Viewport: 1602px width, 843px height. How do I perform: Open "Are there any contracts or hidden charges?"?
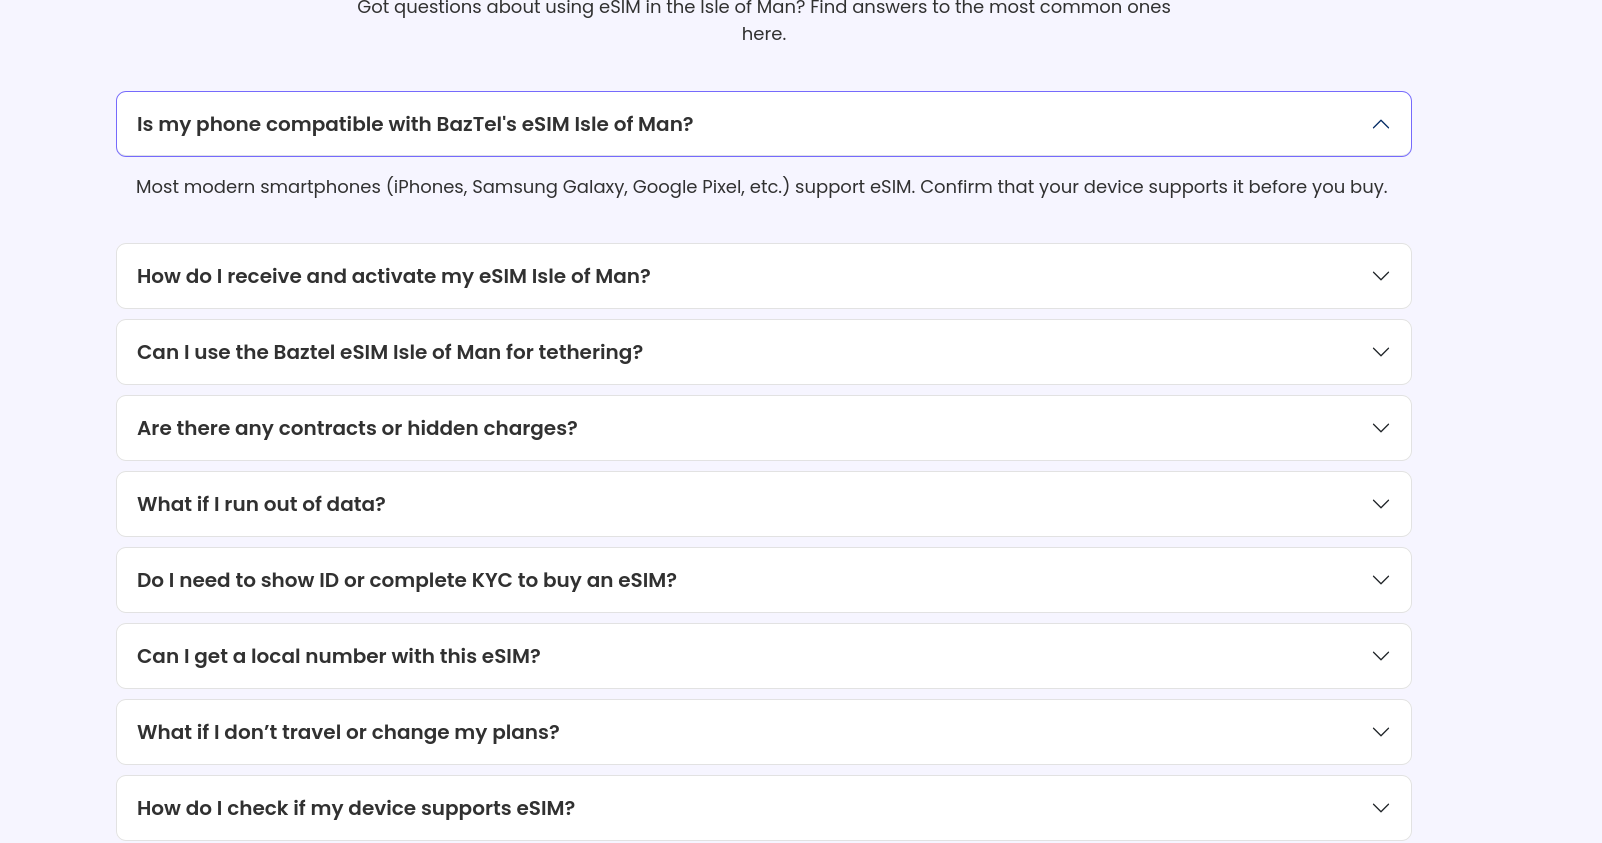tap(357, 428)
